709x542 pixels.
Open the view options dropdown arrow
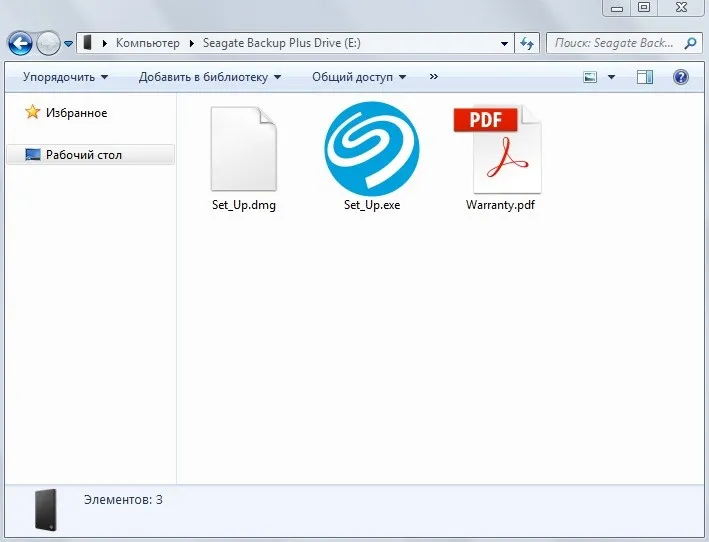tap(611, 77)
